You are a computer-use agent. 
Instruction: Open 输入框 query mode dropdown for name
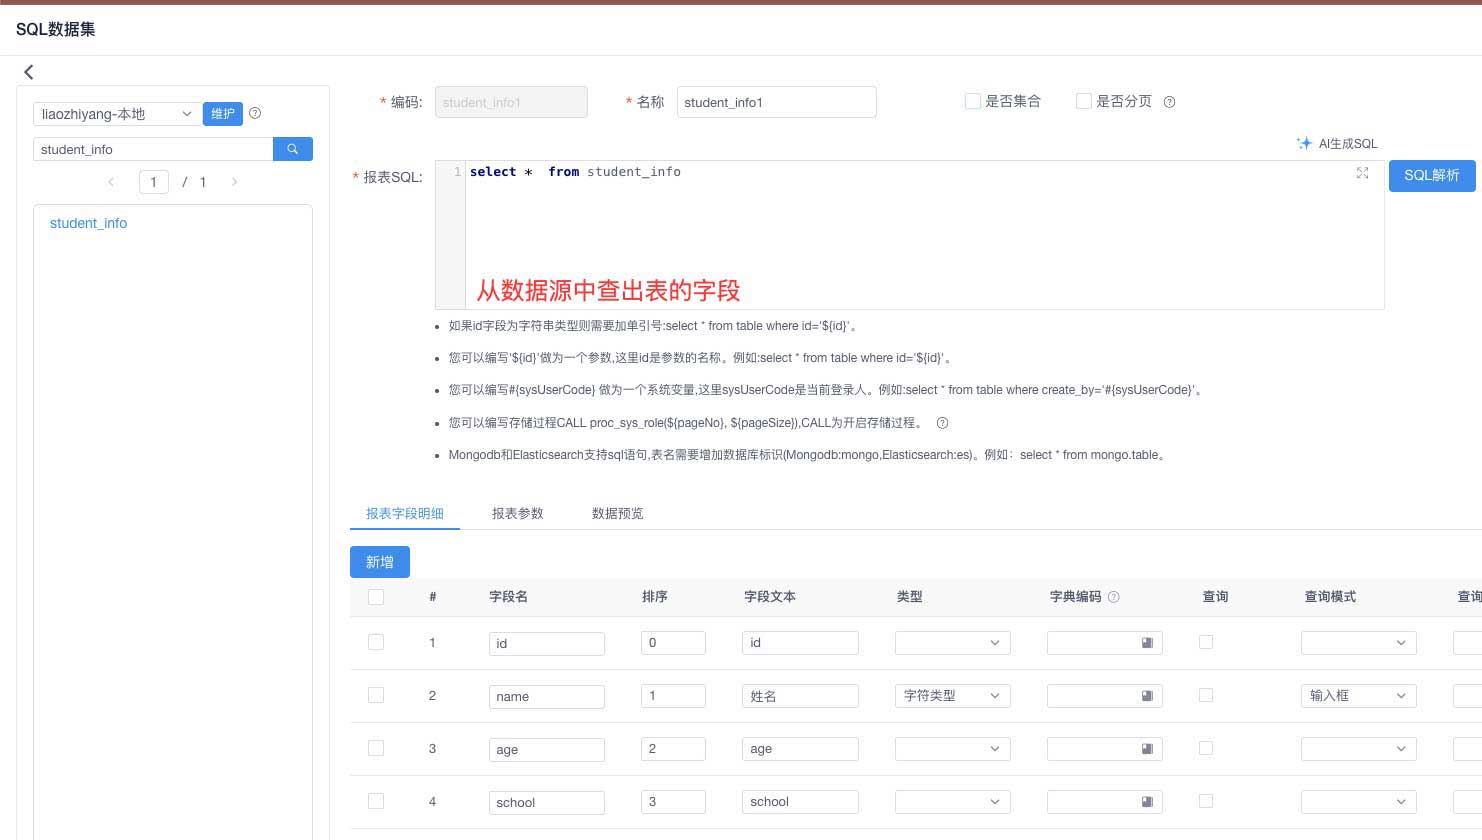(1359, 696)
